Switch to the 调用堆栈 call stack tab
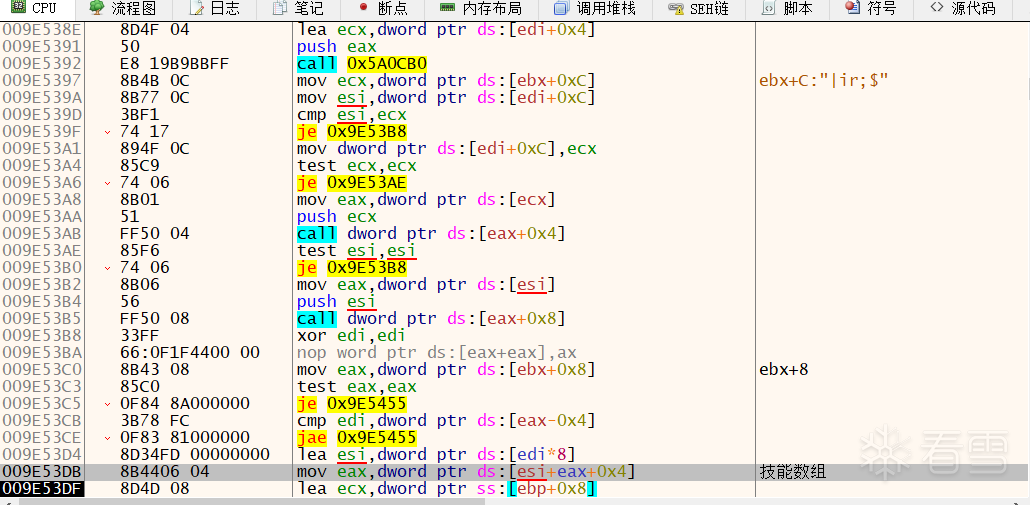This screenshot has height=505, width=1030. pyautogui.click(x=595, y=9)
